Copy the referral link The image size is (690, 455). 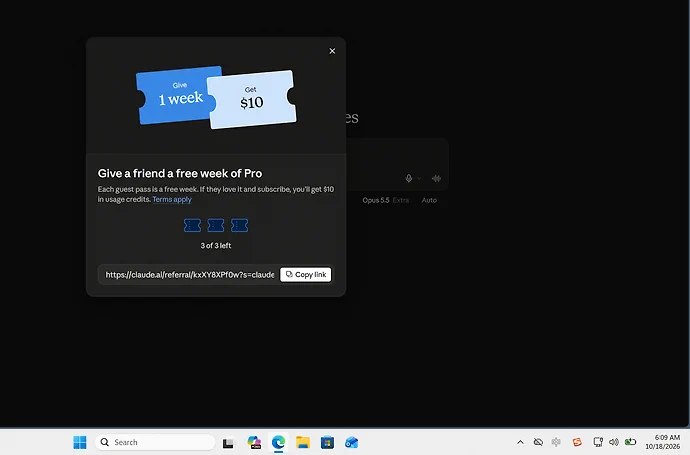click(306, 275)
